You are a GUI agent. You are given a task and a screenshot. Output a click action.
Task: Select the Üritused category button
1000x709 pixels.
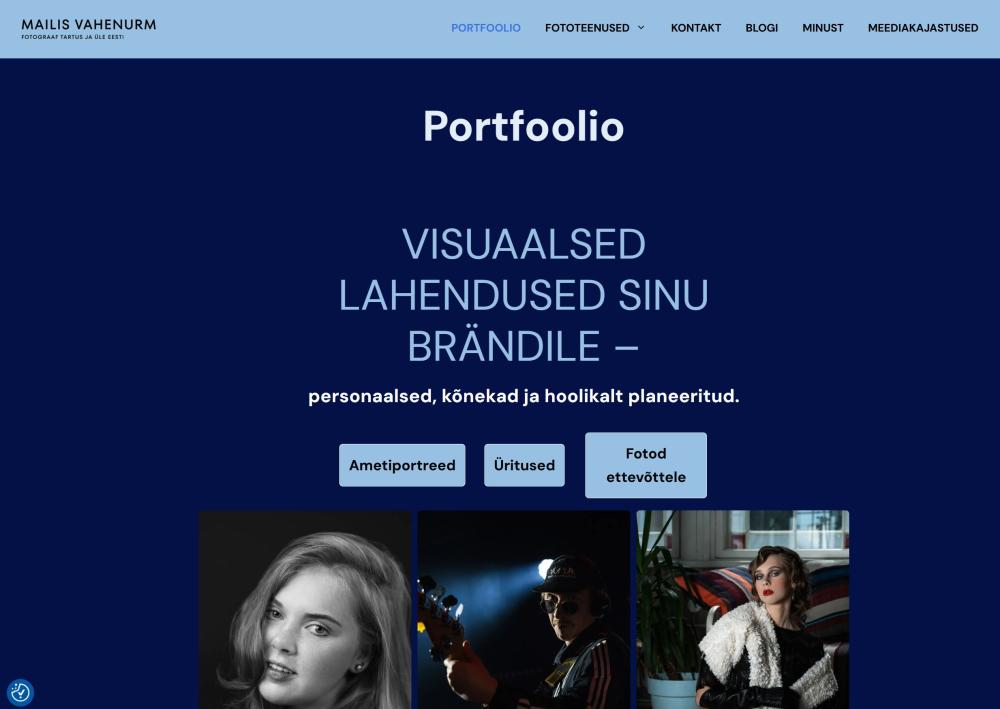click(524, 465)
